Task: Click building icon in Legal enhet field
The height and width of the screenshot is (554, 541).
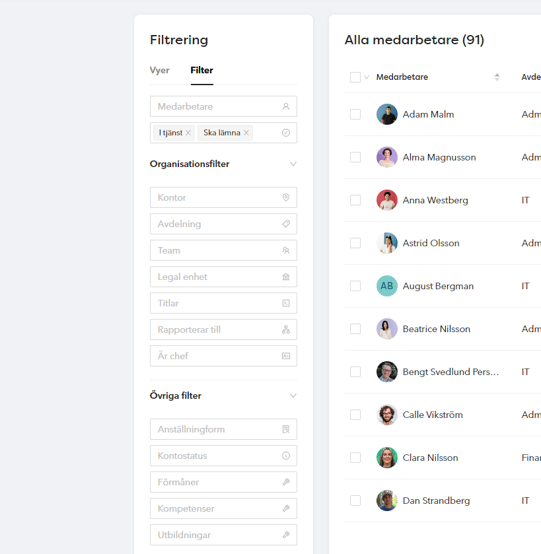Action: pos(286,277)
